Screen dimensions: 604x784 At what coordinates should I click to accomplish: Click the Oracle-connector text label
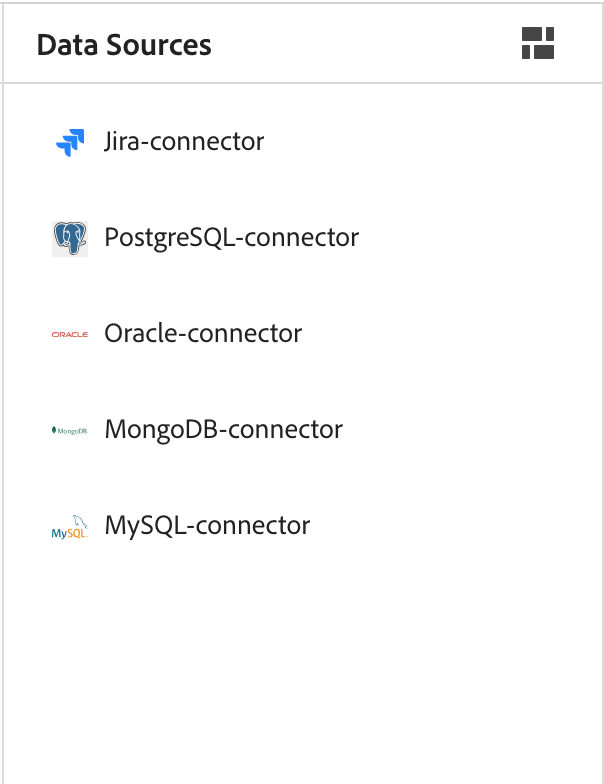(x=203, y=334)
